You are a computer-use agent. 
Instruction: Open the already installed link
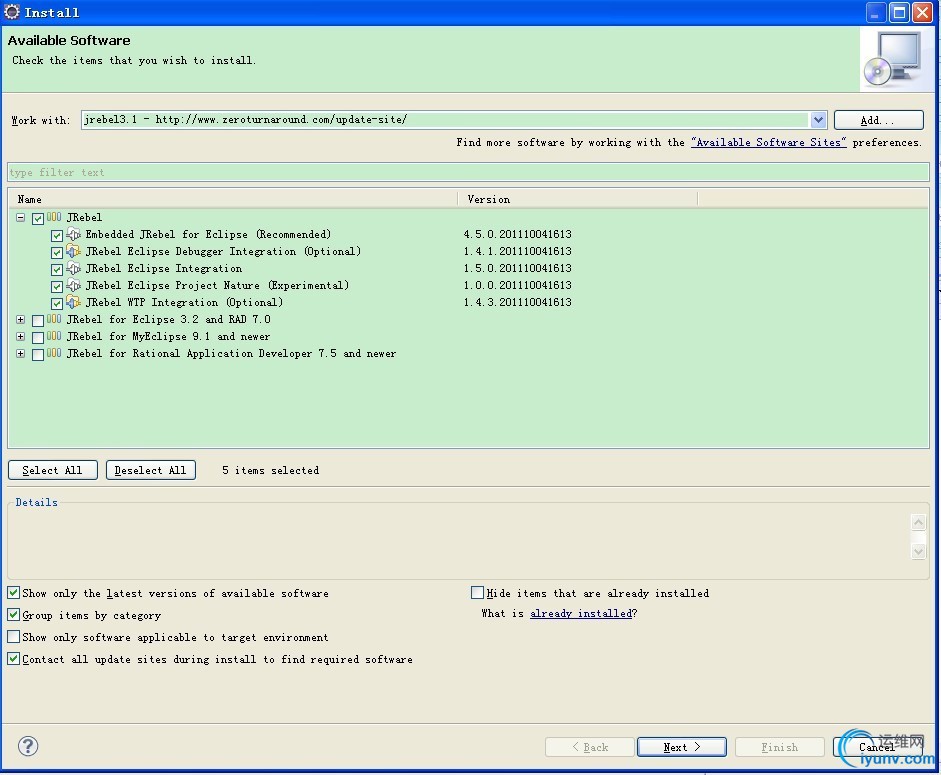click(x=581, y=613)
